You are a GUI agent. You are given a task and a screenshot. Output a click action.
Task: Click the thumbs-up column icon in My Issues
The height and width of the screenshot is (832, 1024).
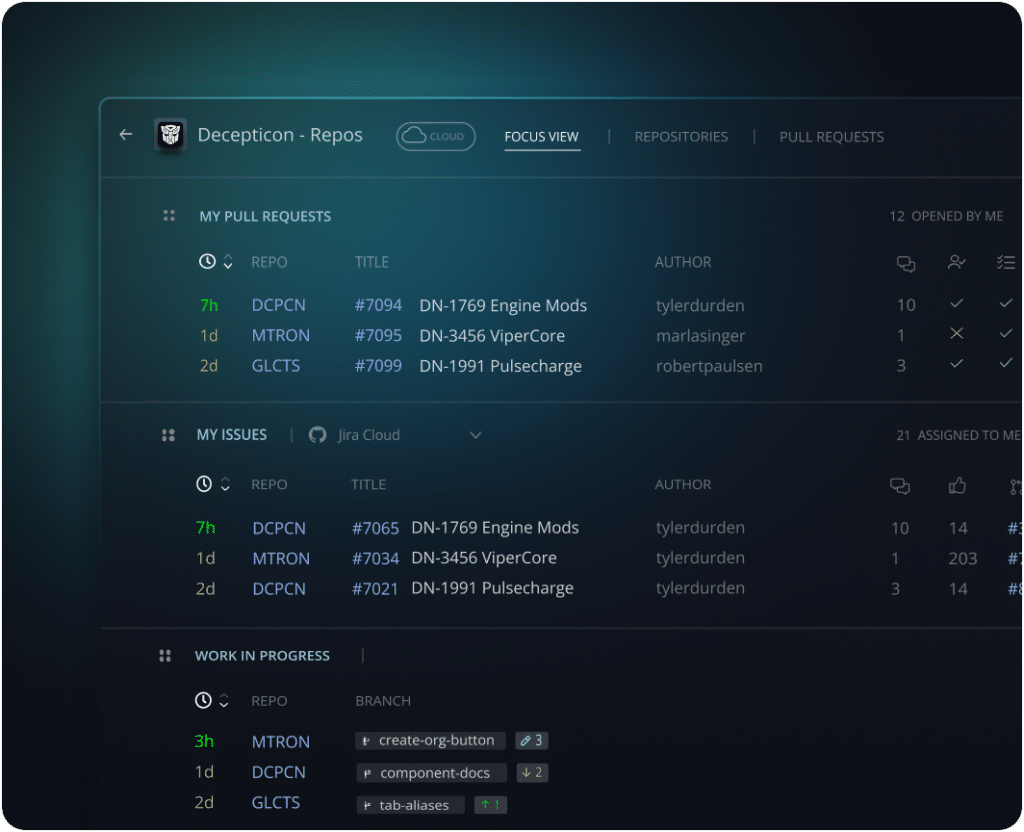coord(957,485)
